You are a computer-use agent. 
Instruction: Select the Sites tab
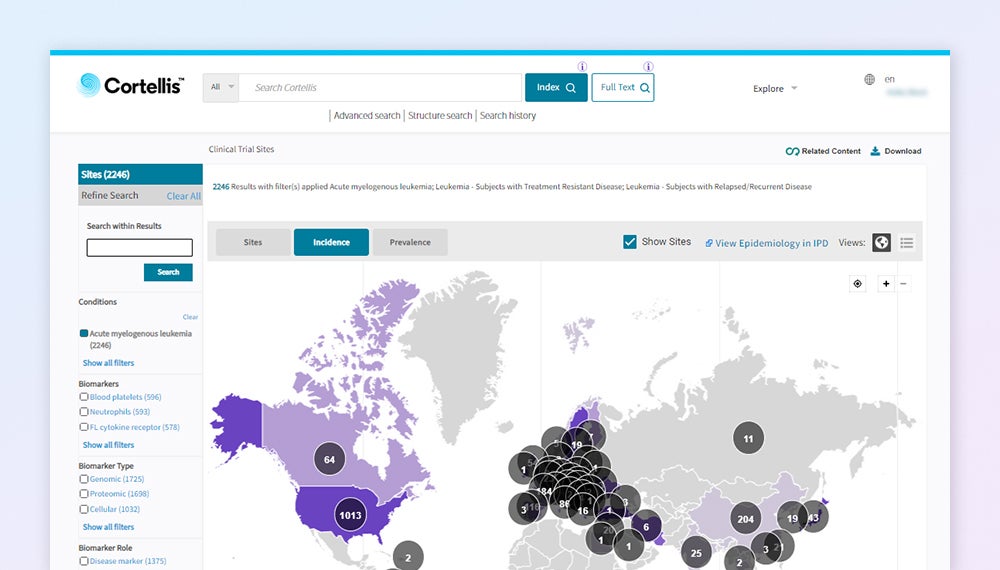253,242
